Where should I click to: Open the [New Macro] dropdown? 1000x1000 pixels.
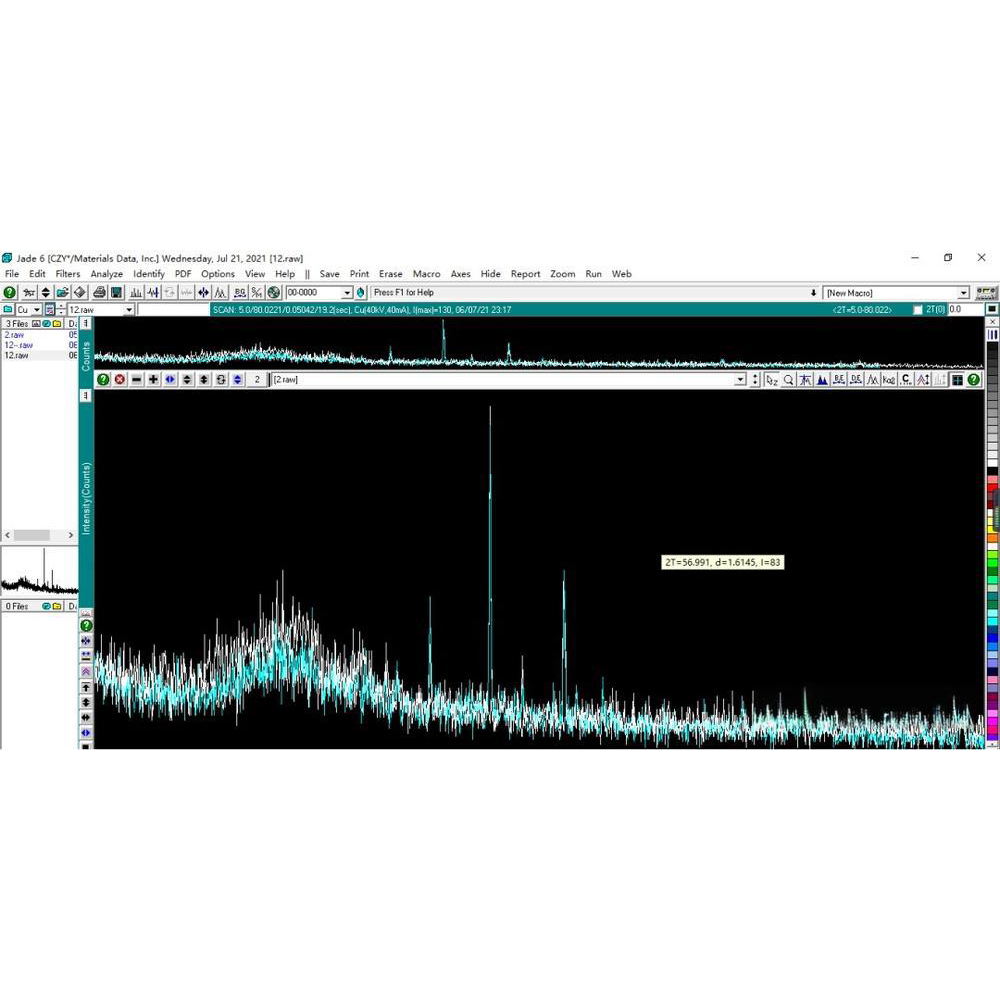click(x=963, y=293)
